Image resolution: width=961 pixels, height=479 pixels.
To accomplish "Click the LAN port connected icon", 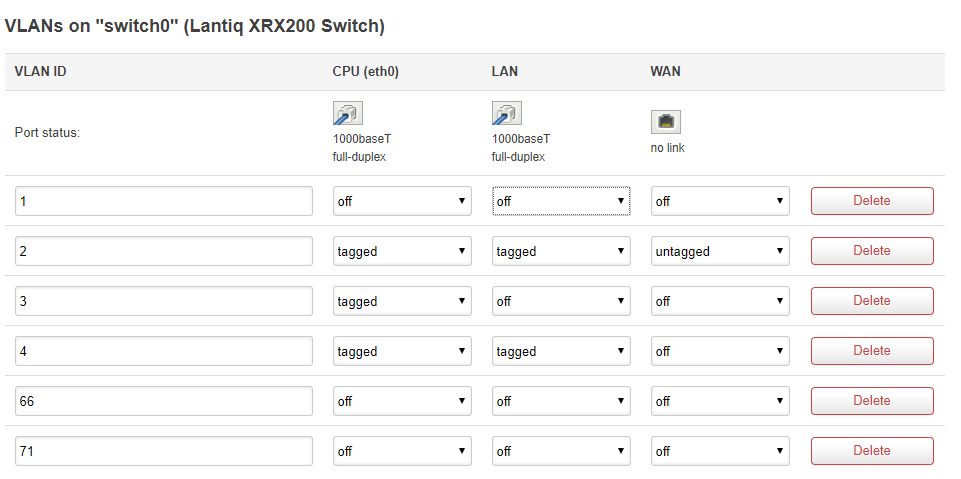I will coord(507,113).
